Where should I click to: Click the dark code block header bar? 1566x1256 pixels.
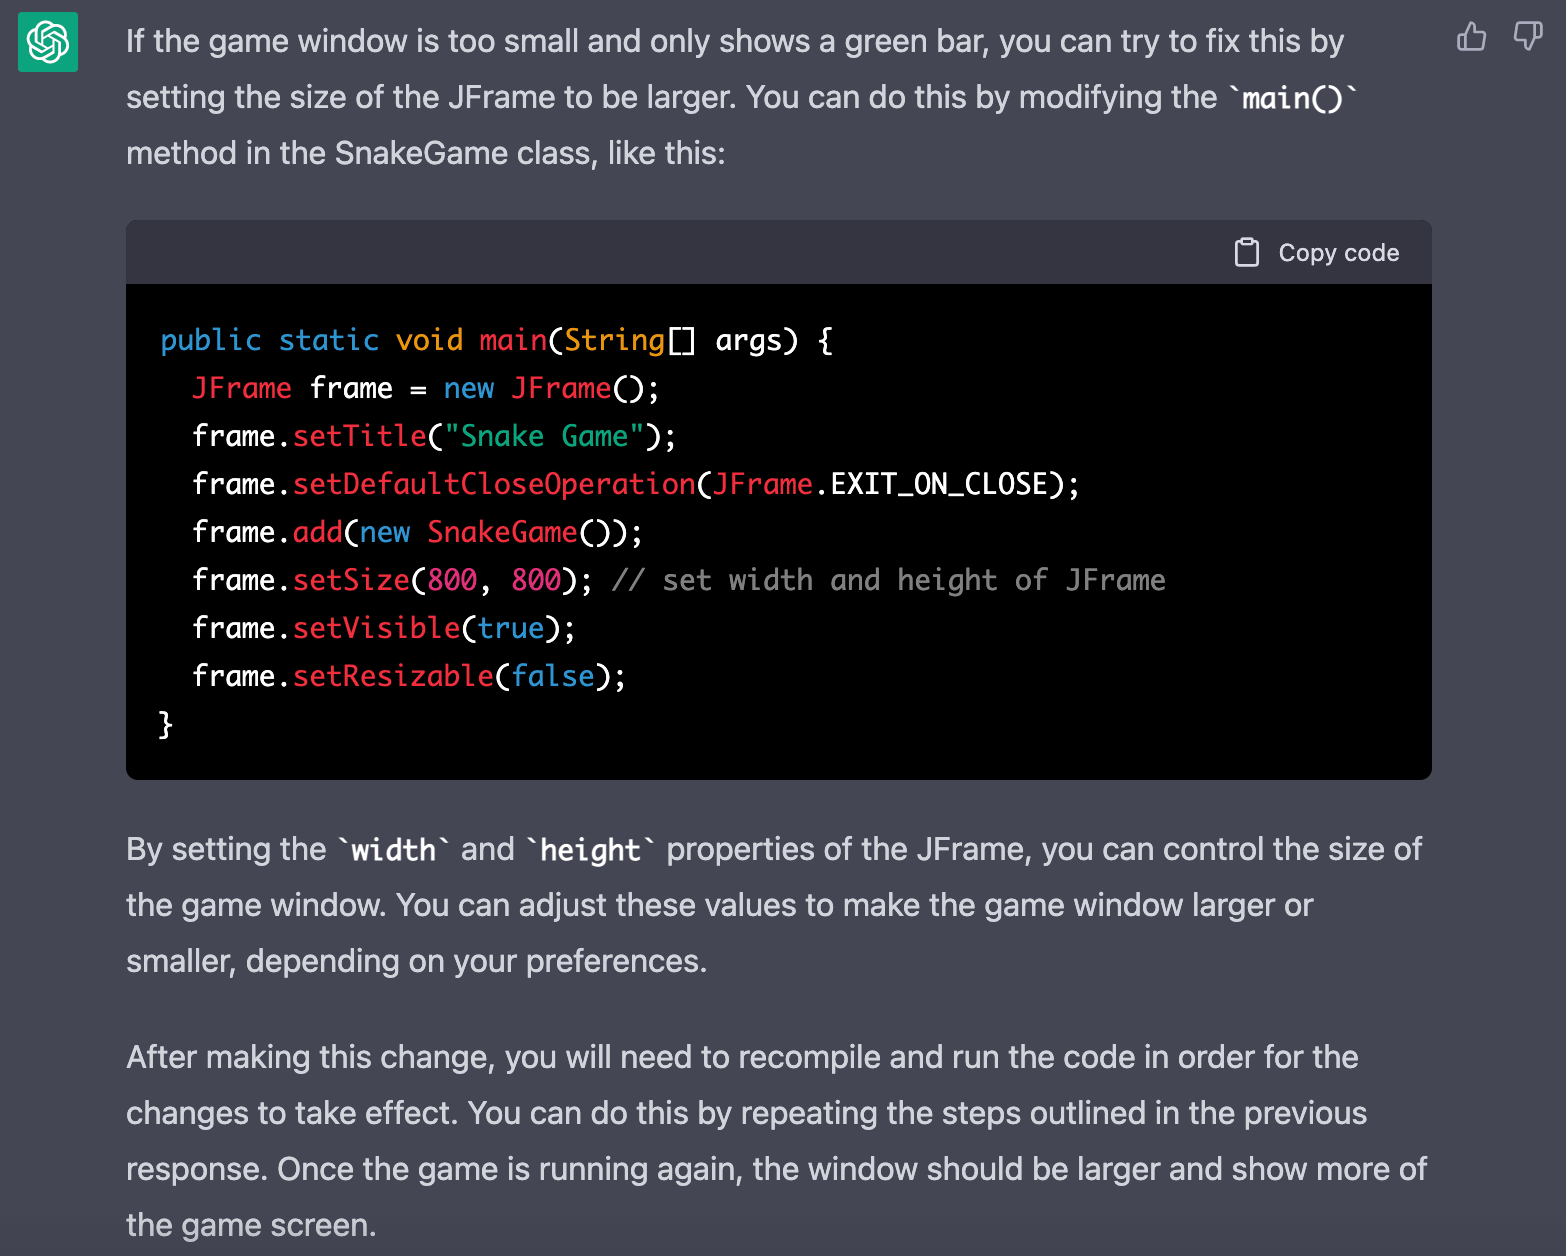[x=700, y=252]
